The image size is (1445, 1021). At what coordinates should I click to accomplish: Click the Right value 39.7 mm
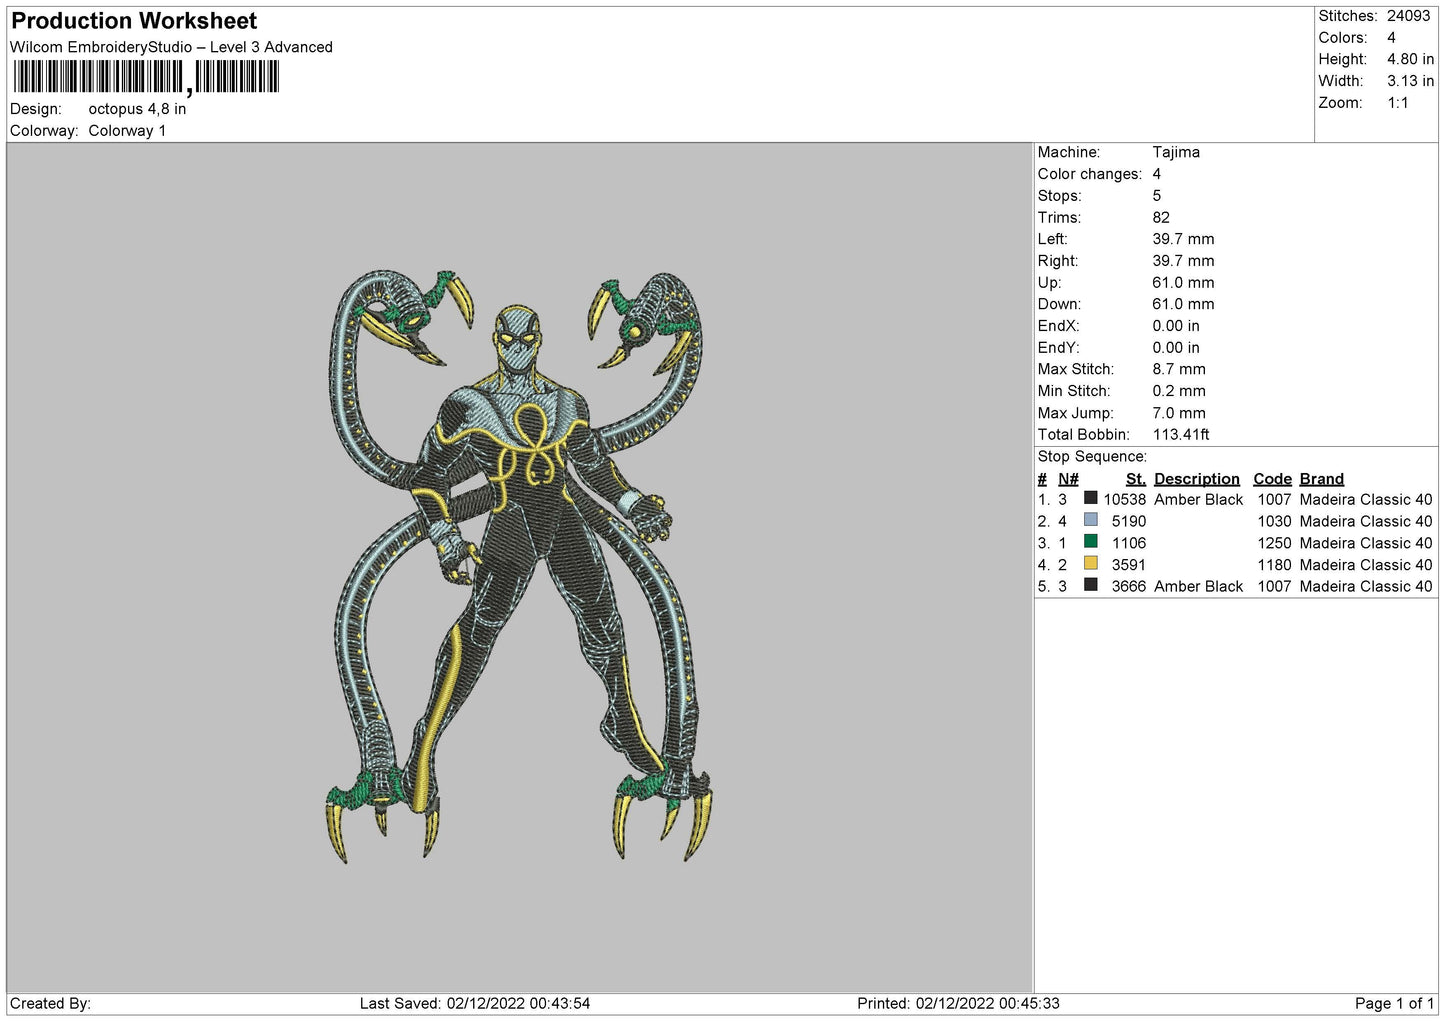click(x=1183, y=261)
